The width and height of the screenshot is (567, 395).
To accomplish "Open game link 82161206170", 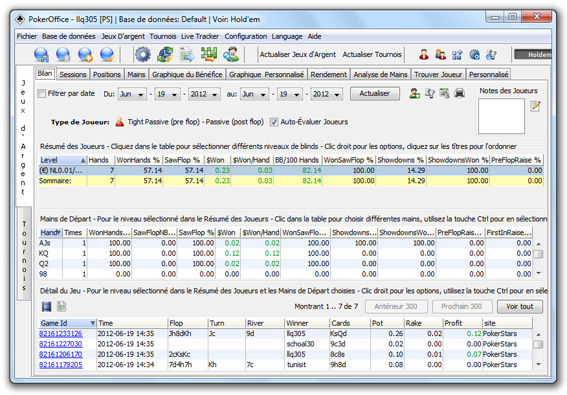I will click(61, 354).
